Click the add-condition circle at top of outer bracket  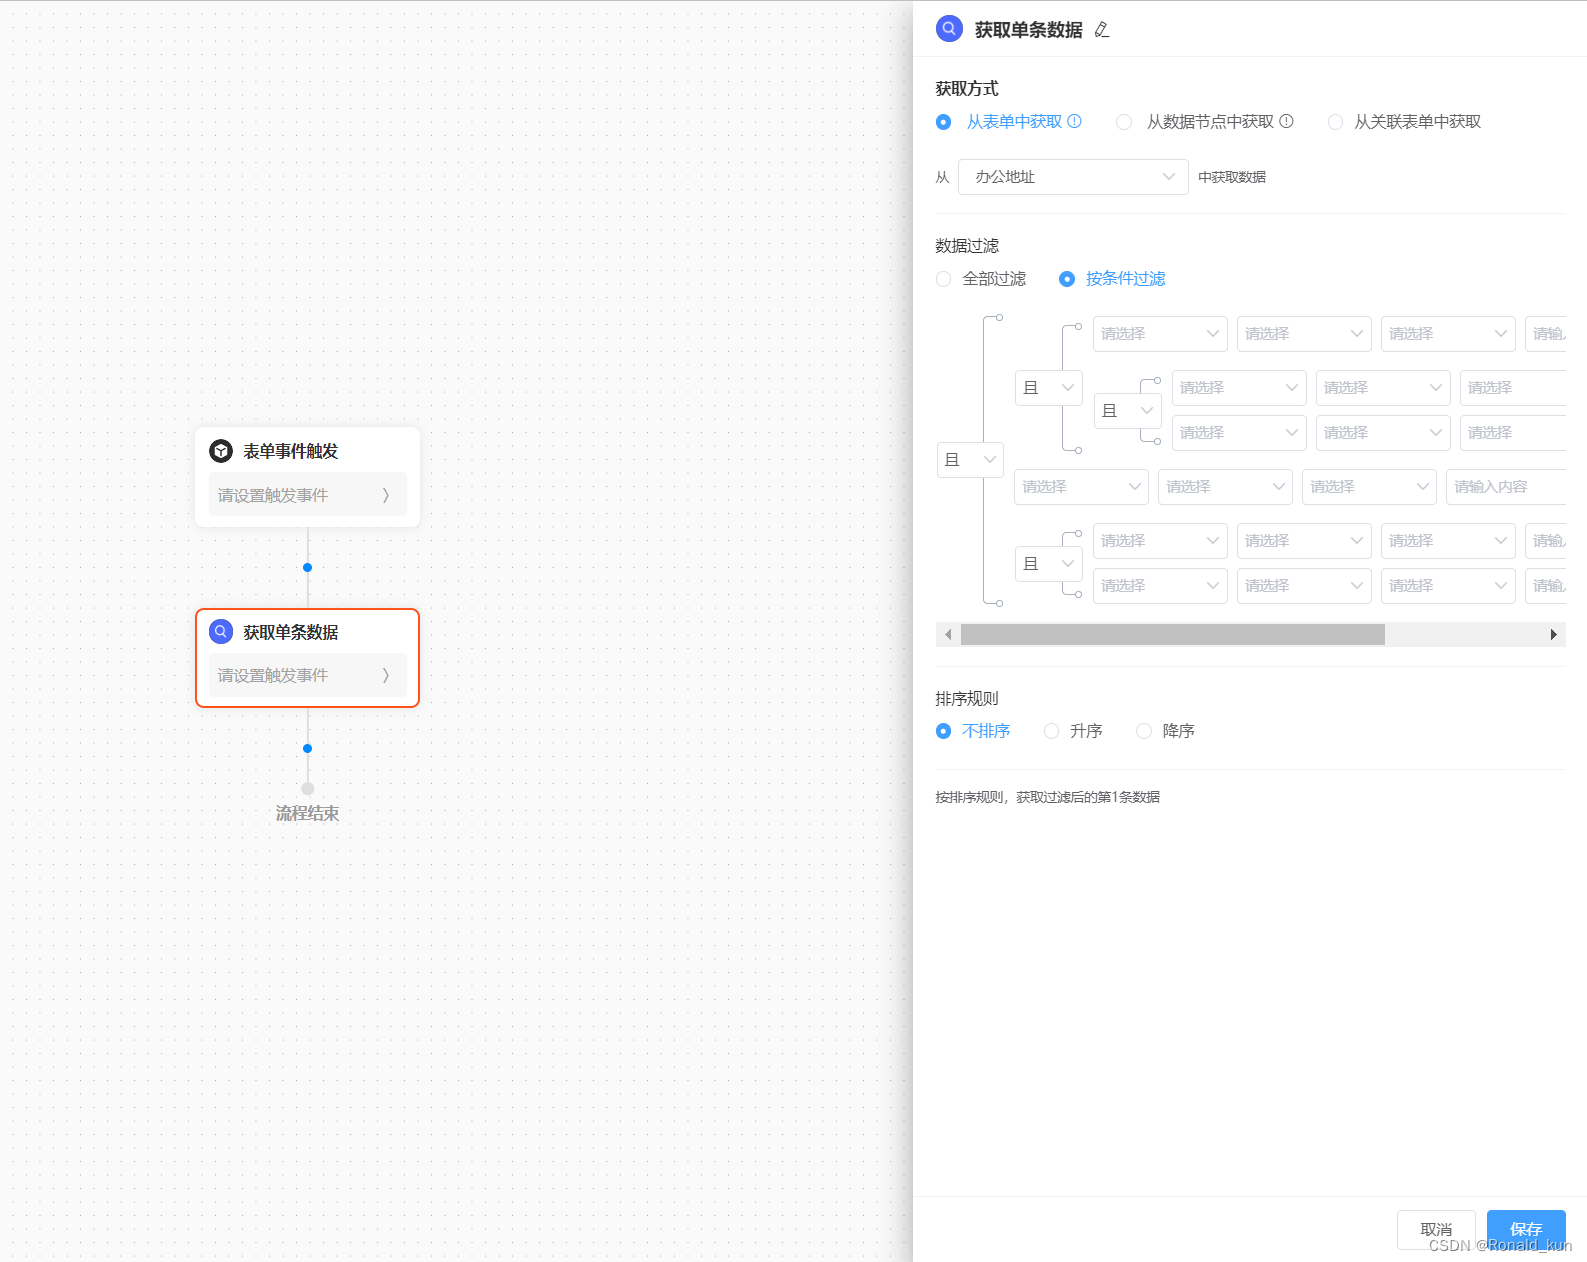(999, 317)
